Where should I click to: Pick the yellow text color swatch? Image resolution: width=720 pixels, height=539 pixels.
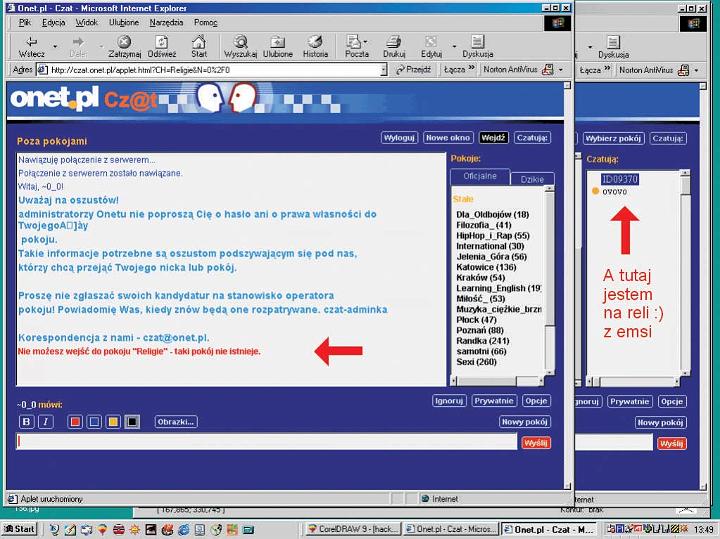(113, 421)
